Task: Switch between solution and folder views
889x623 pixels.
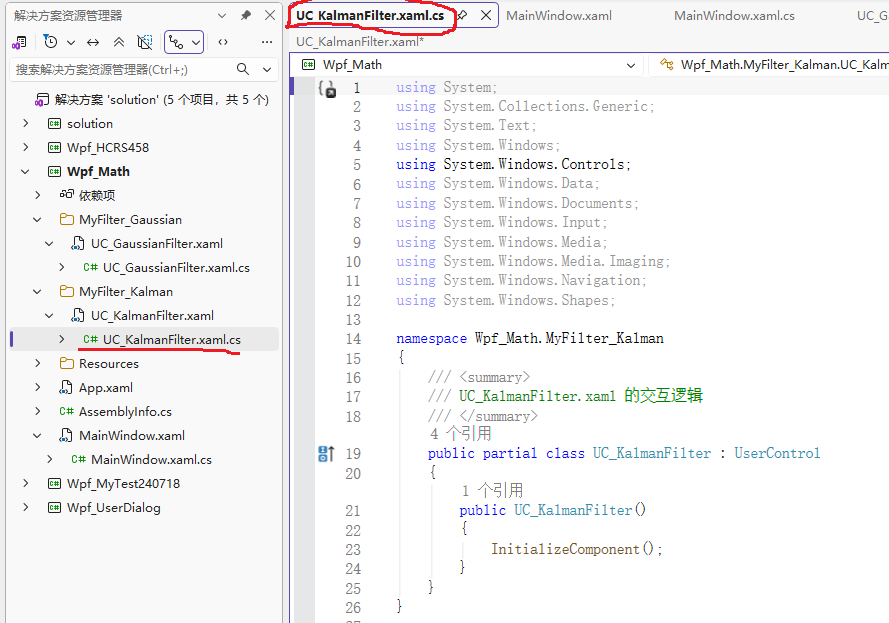Action: click(20, 42)
